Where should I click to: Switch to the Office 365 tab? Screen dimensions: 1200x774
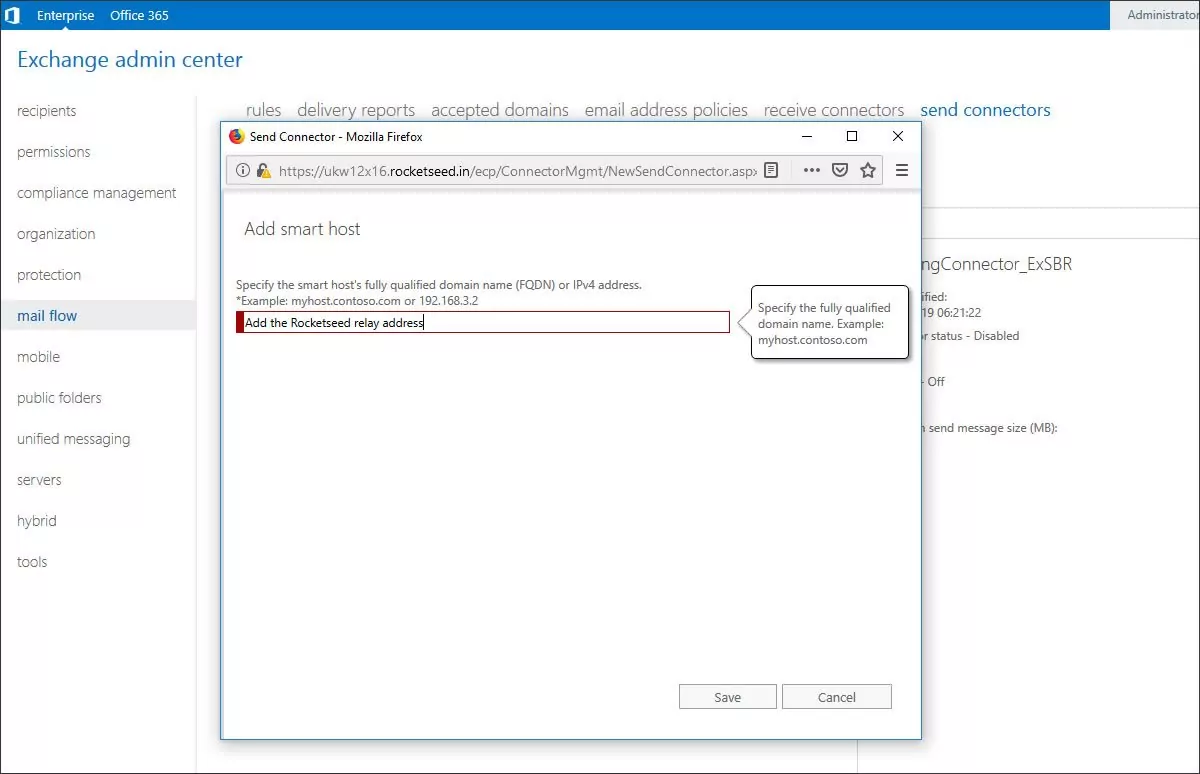139,15
